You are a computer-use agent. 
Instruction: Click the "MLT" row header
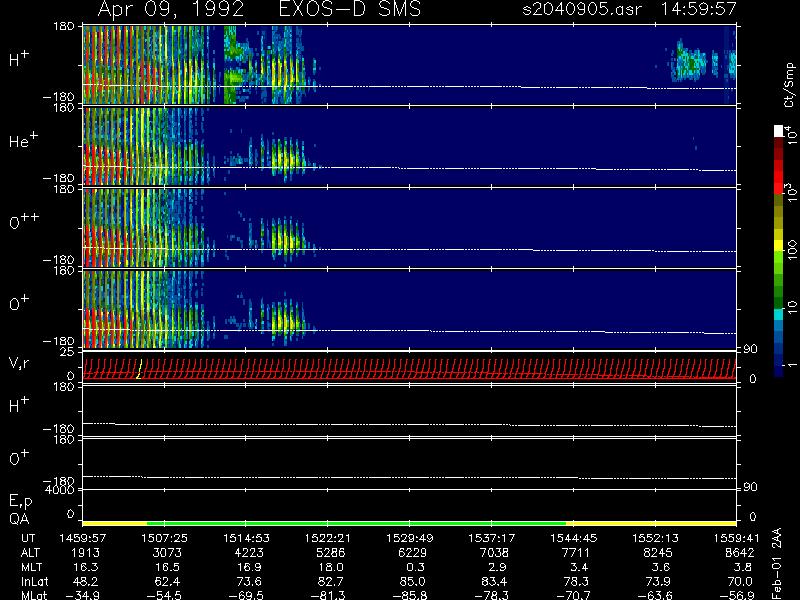pos(32,567)
